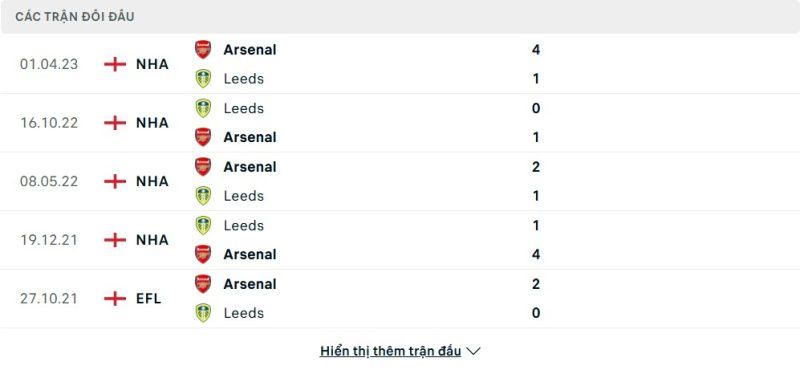Image resolution: width=800 pixels, height=374 pixels.
Task: Click England flag beside 19.12.21 date
Action: [115, 240]
